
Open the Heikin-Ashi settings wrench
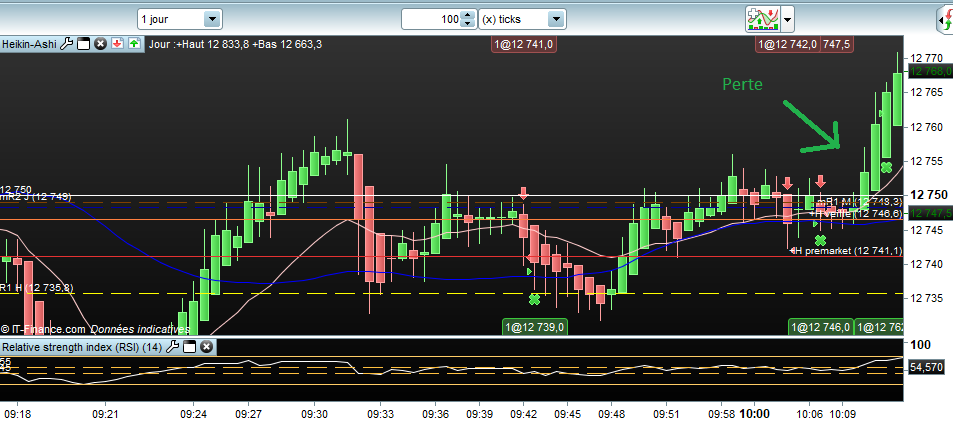[x=67, y=44]
